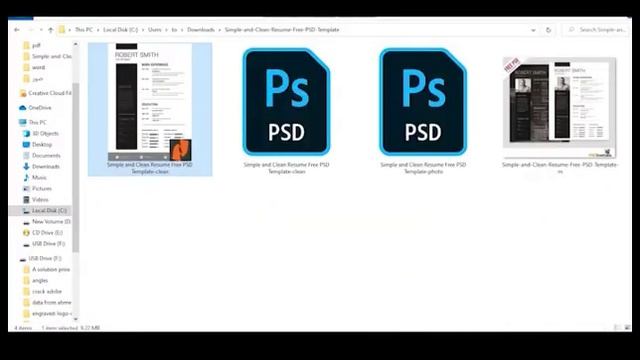This screenshot has width=640, height=360.
Task: Open Desktop in navigation pane
Action: click(x=38, y=144)
